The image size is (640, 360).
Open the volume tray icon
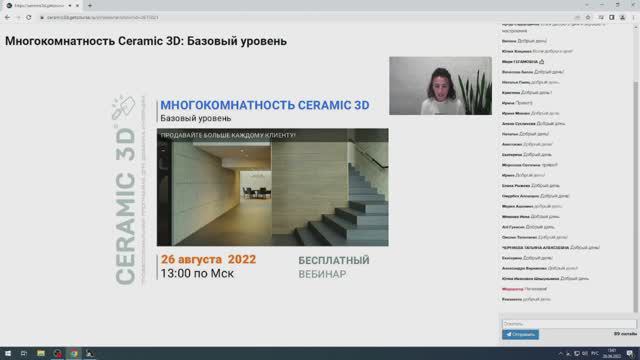pos(585,353)
